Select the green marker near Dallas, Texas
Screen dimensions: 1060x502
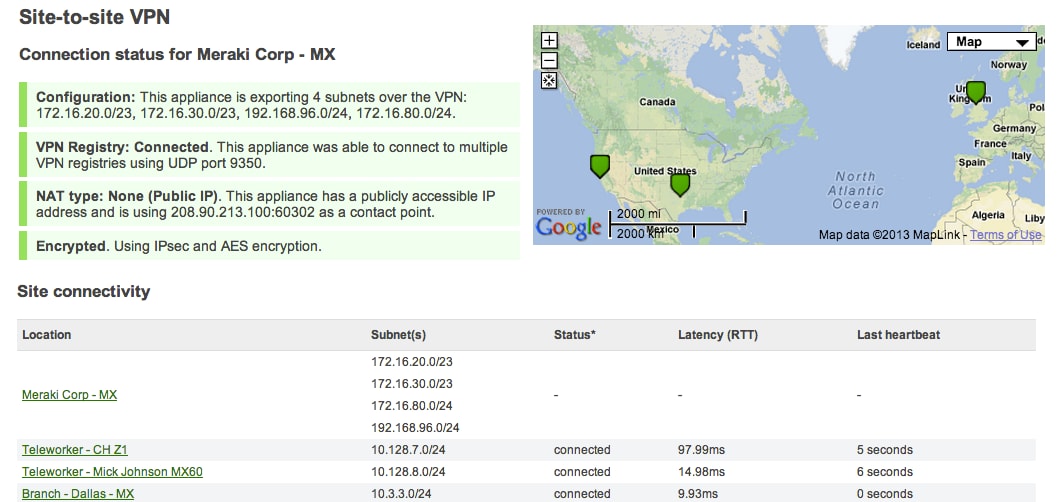point(679,184)
